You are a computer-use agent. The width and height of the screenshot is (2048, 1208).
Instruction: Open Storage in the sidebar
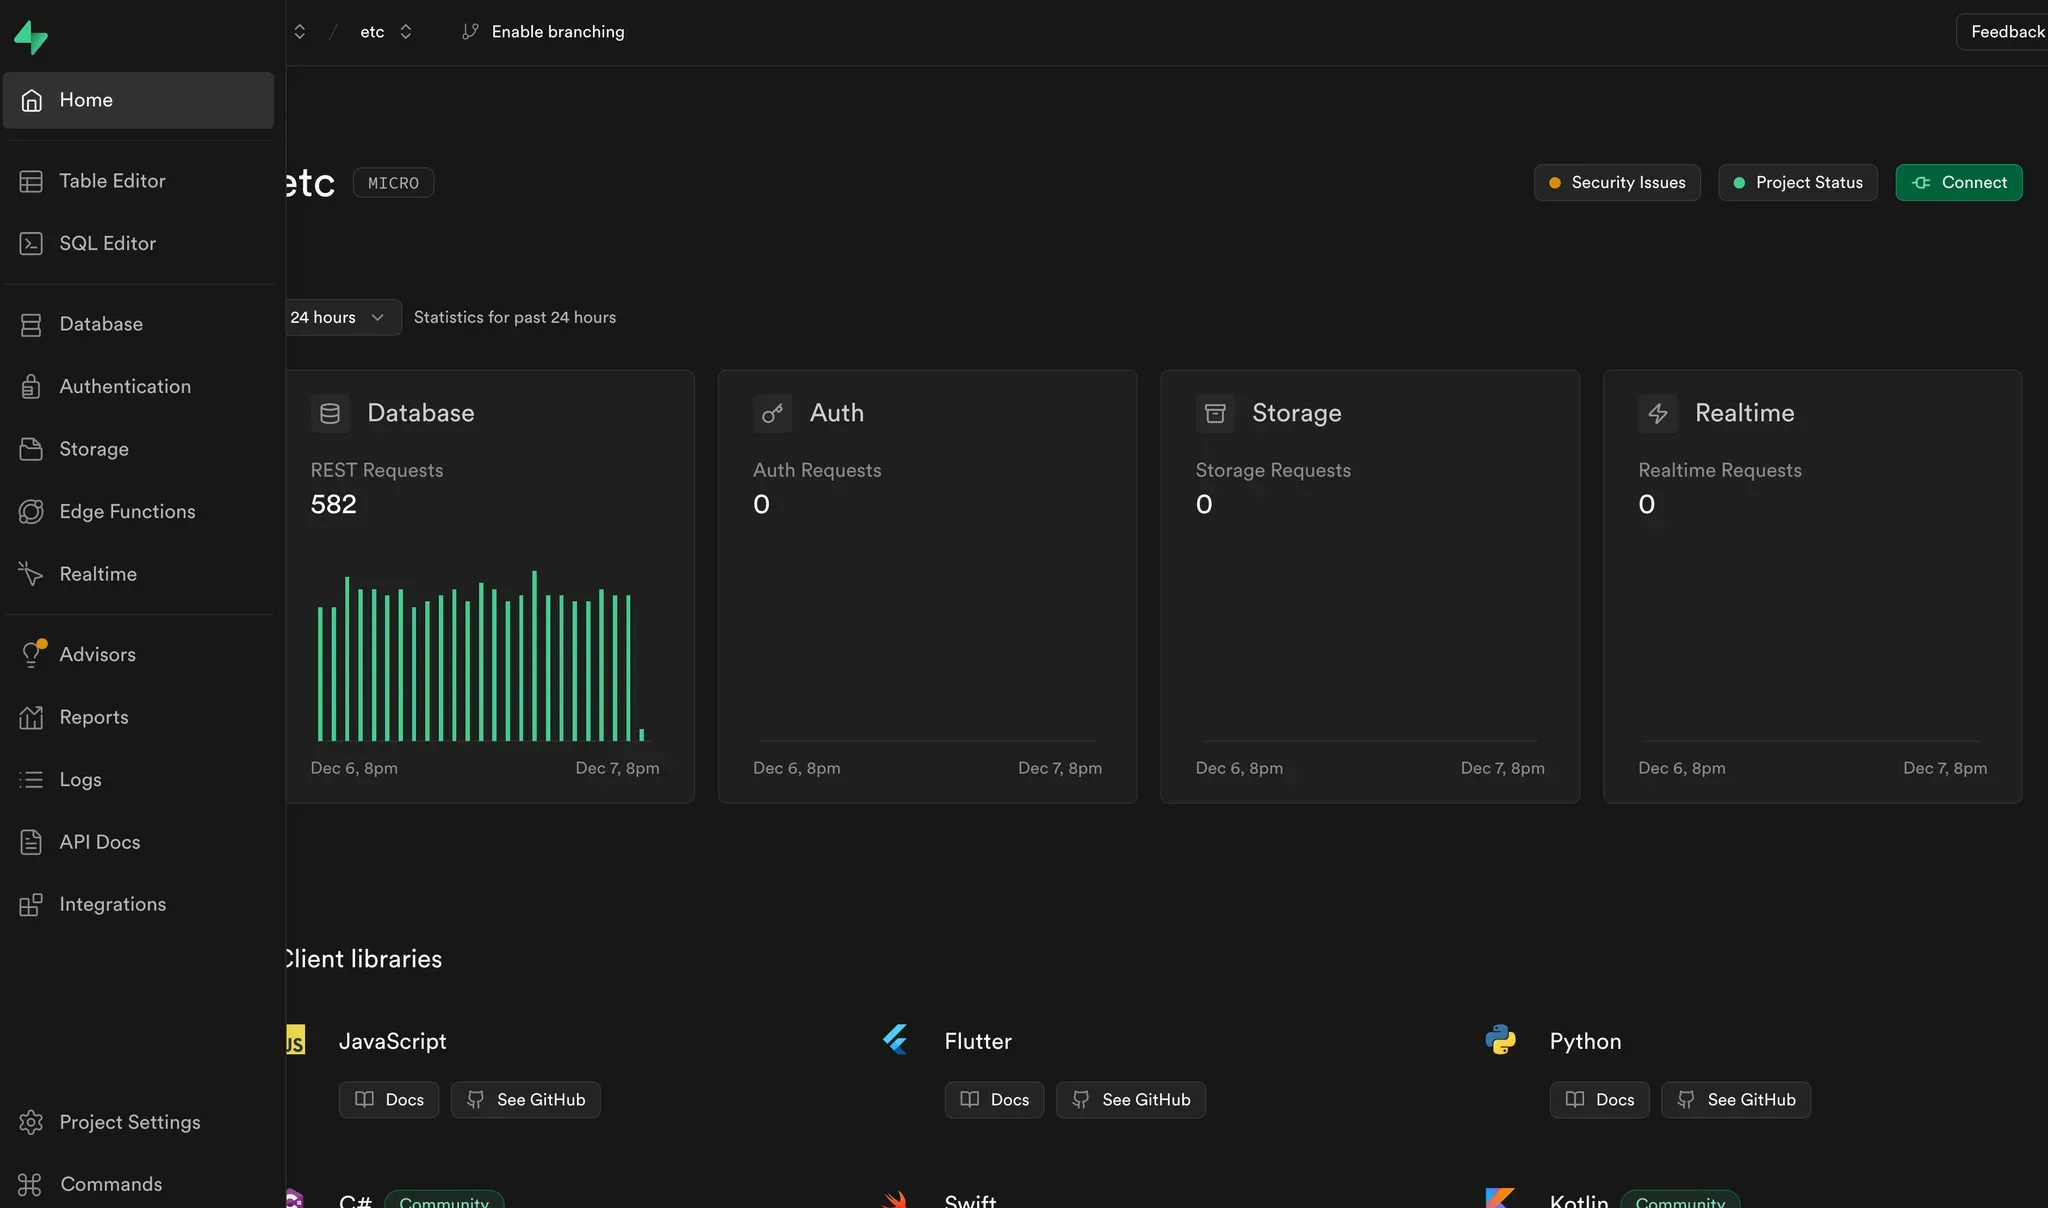tap(138, 449)
